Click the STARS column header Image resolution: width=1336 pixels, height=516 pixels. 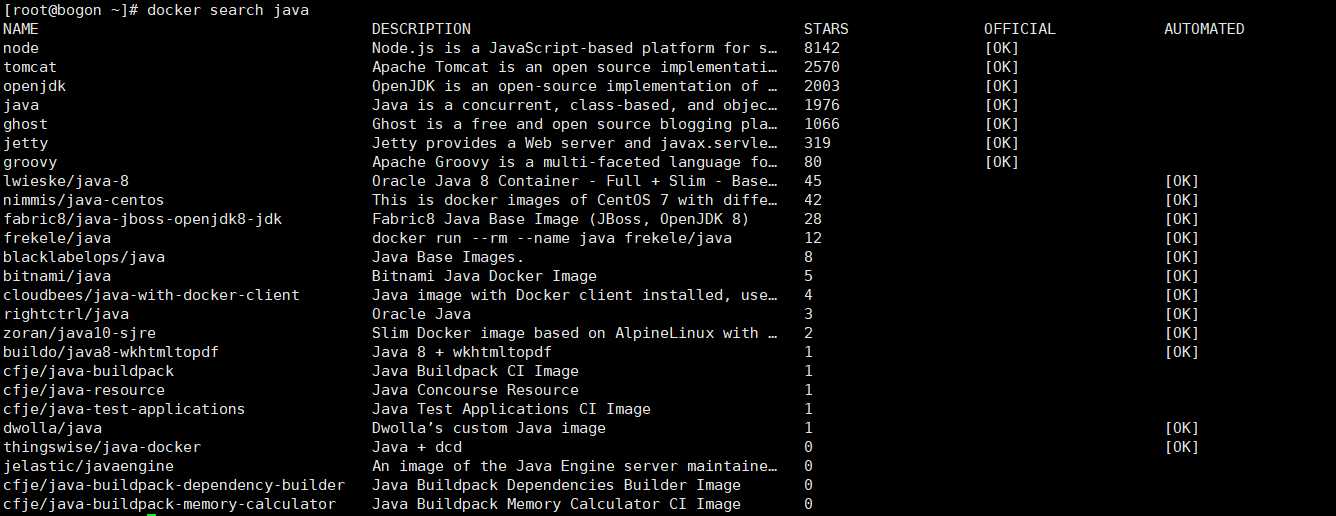click(x=826, y=29)
